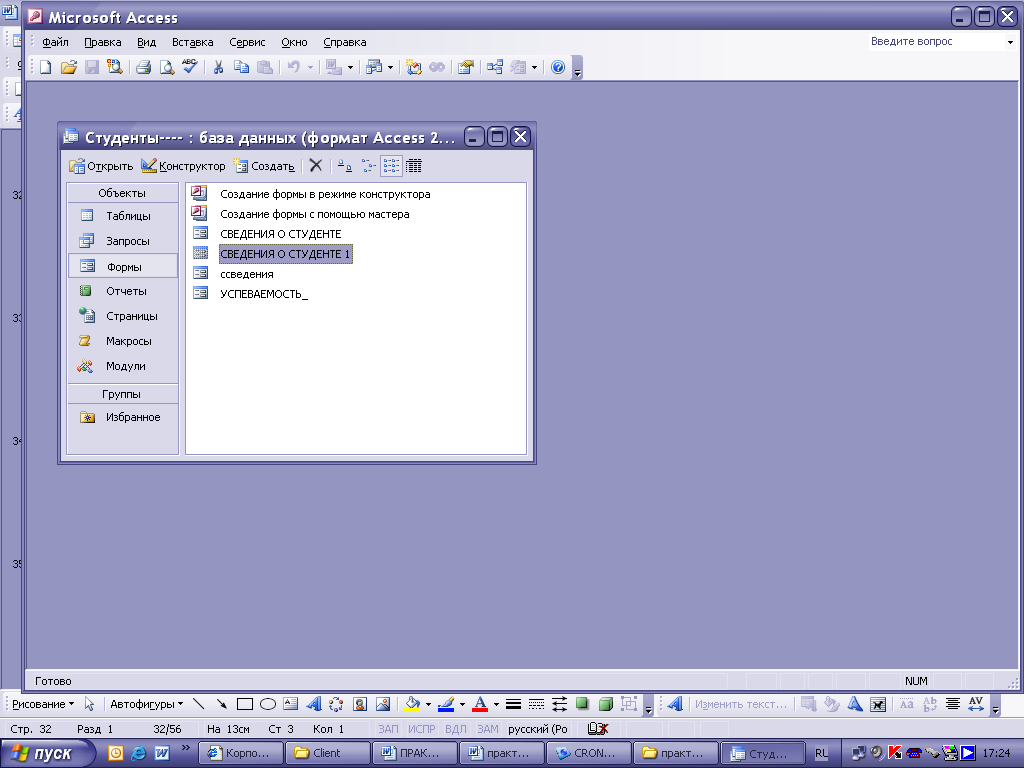Select form УСПЕВАЕМОСТЬ_ in the list
This screenshot has width=1024, height=768.
pos(264,294)
